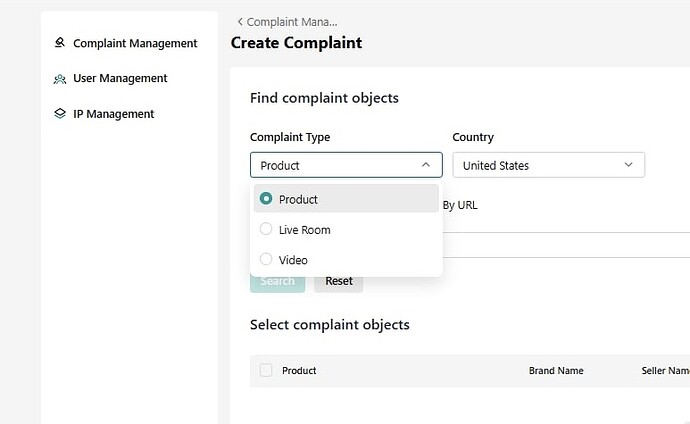Click the back chevron beside Complaint Mana...

pos(240,22)
